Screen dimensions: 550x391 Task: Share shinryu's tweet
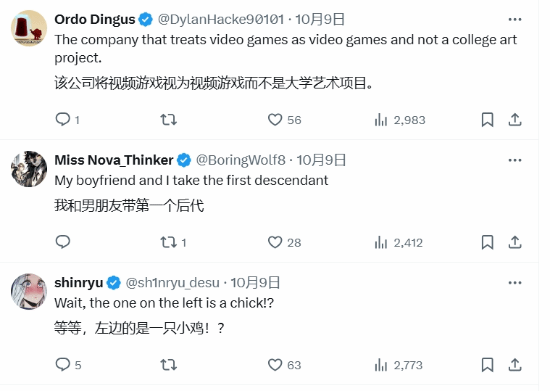point(515,365)
